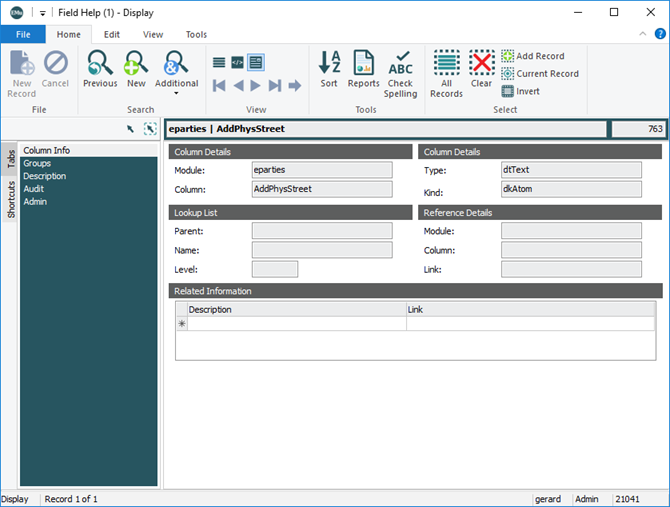This screenshot has width=670, height=507.
Task: Open the Quick Access Toolbar dropdown arrow
Action: 43,13
